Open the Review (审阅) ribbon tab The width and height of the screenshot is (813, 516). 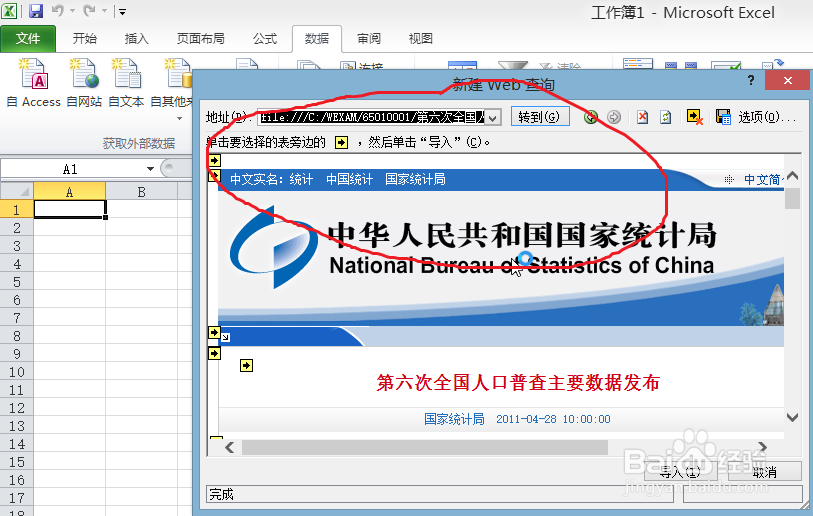pos(369,38)
